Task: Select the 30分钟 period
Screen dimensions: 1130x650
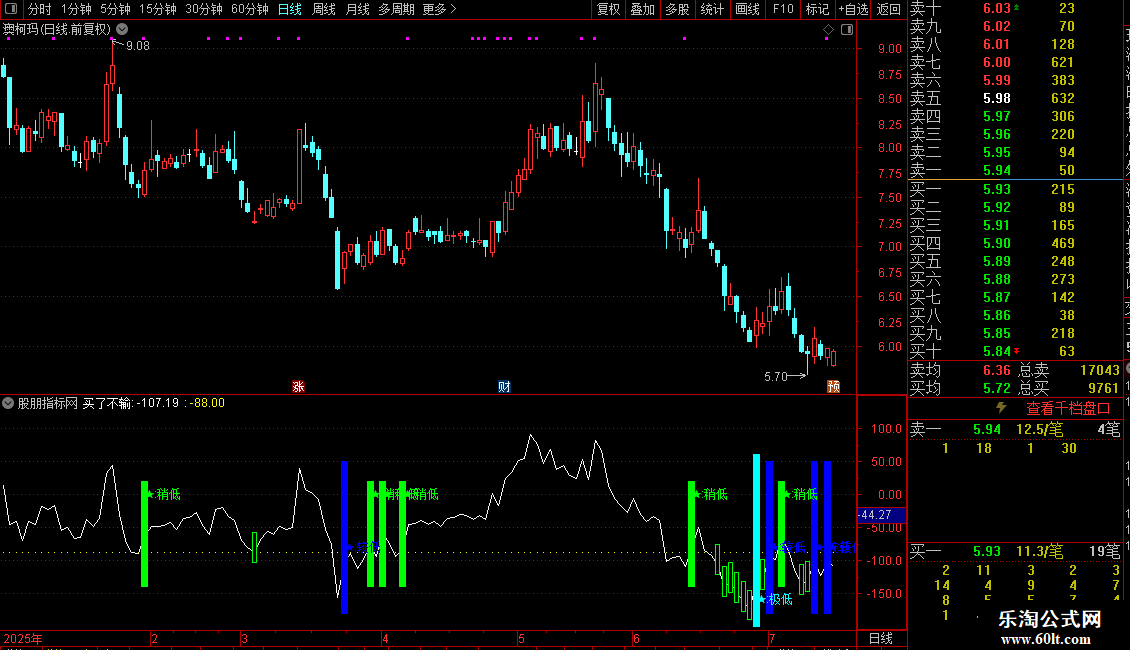Action: click(203, 9)
